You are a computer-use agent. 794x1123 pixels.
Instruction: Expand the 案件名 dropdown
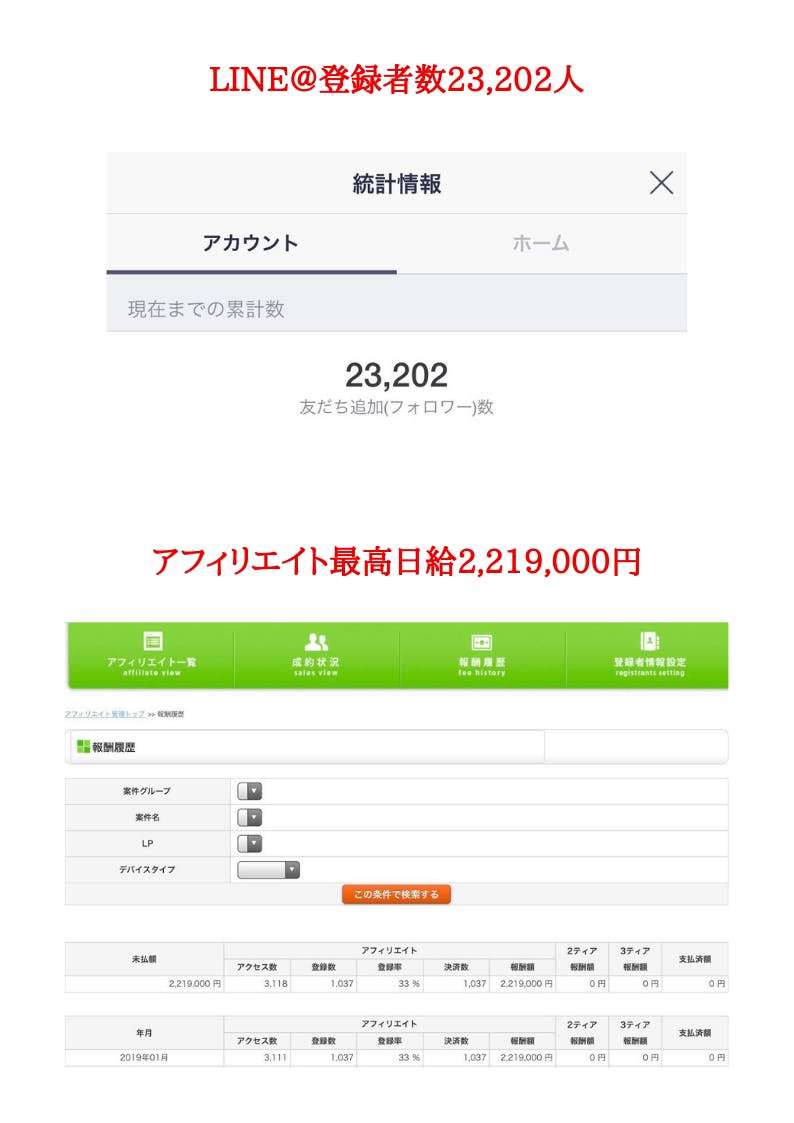250,817
